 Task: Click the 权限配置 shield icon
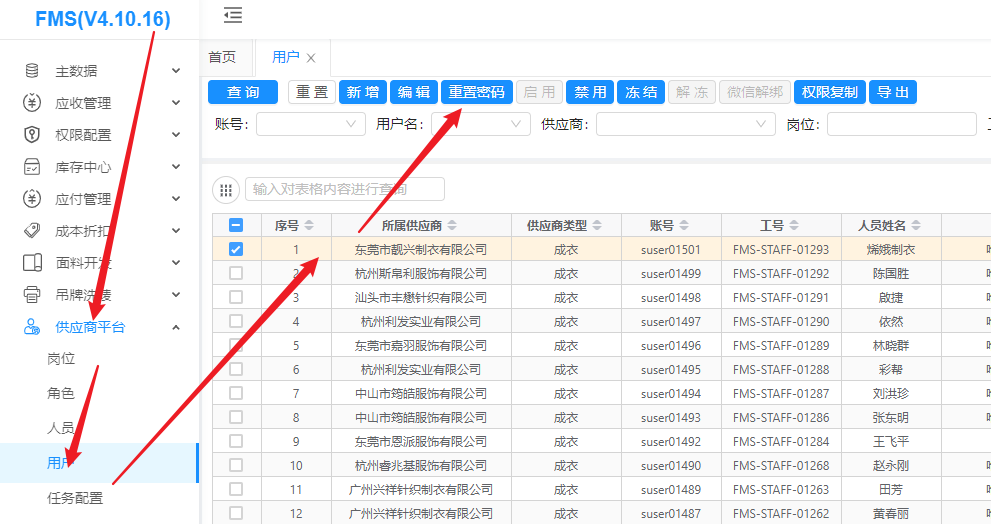pos(32,135)
